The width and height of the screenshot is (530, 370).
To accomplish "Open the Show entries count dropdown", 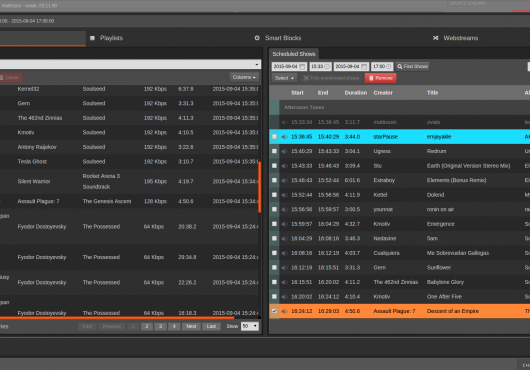I will 250,326.
